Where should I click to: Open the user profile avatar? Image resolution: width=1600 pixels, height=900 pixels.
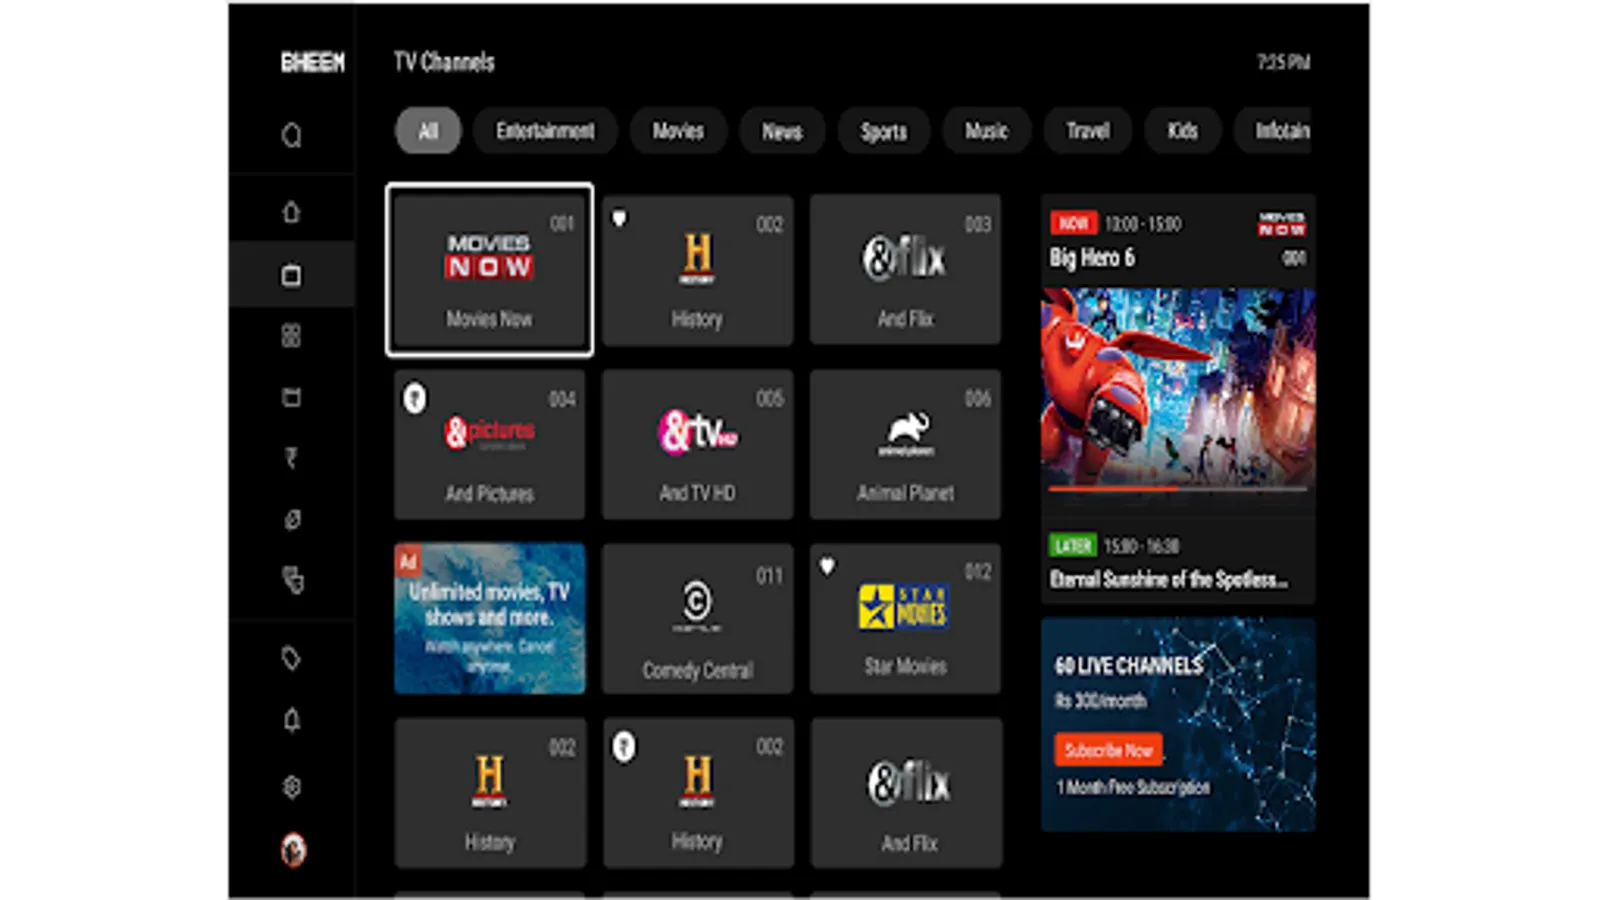pos(293,850)
